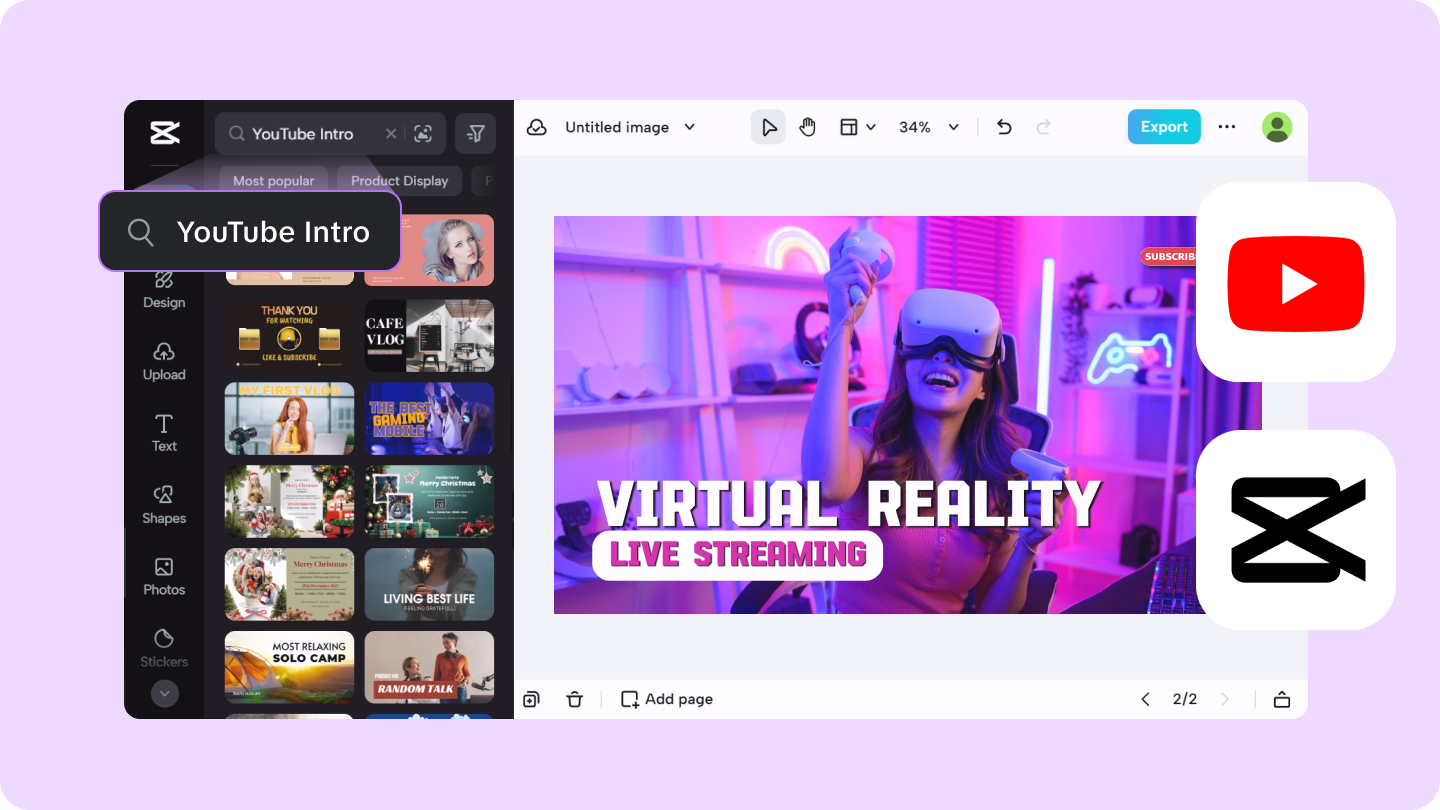Image resolution: width=1440 pixels, height=810 pixels.
Task: Open the more options ellipsis menu
Action: [x=1227, y=127]
